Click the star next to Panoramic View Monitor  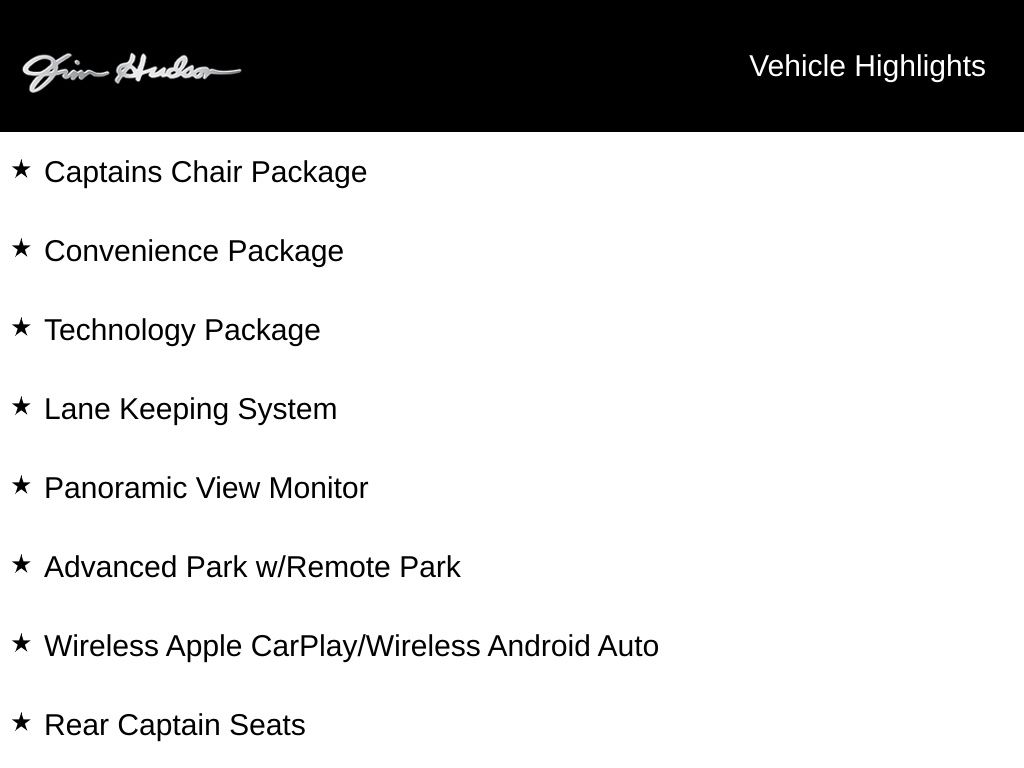(x=21, y=485)
